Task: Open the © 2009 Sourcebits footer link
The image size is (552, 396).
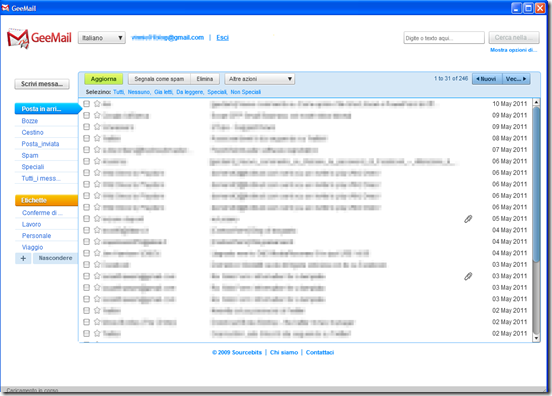Action: [237, 352]
